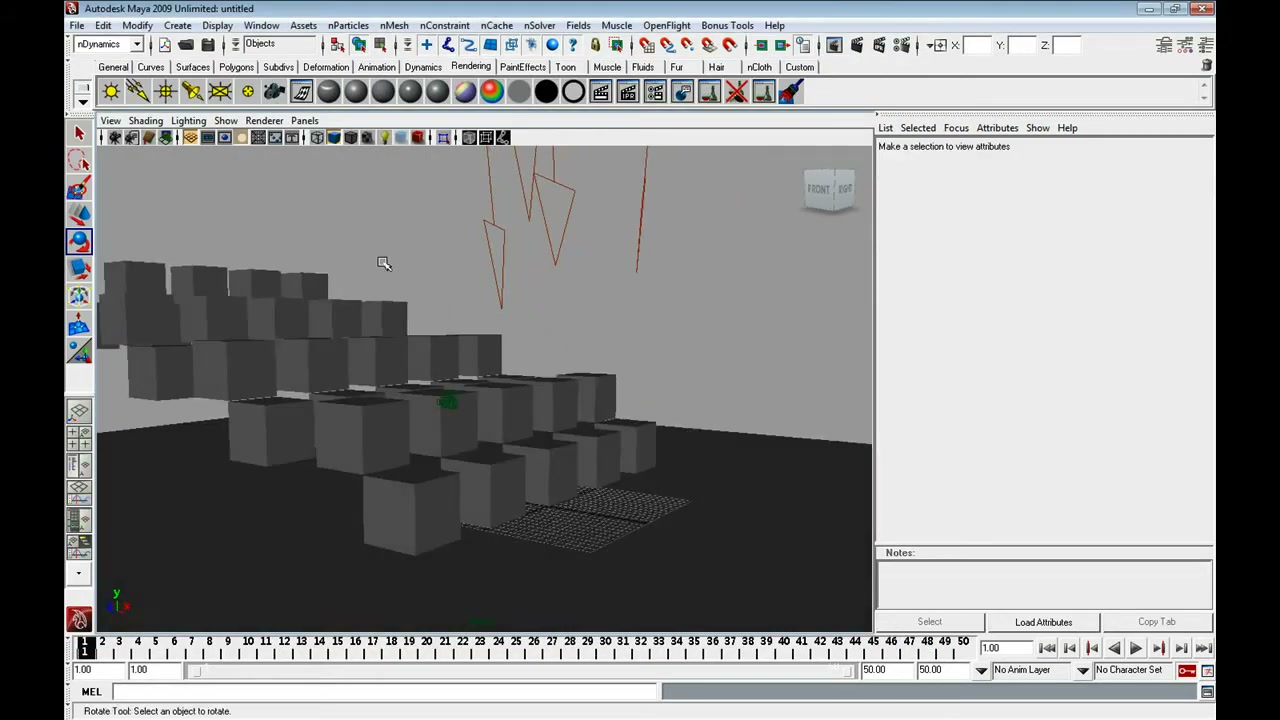This screenshot has height=720, width=1280.
Task: Click the Show Manipulator tool
Action: point(79,350)
